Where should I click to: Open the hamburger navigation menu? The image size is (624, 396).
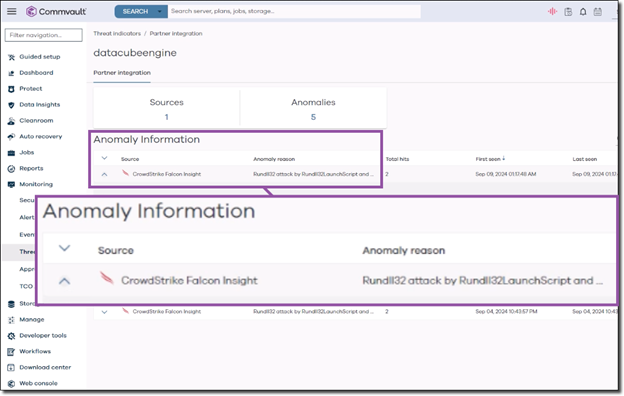pos(12,12)
